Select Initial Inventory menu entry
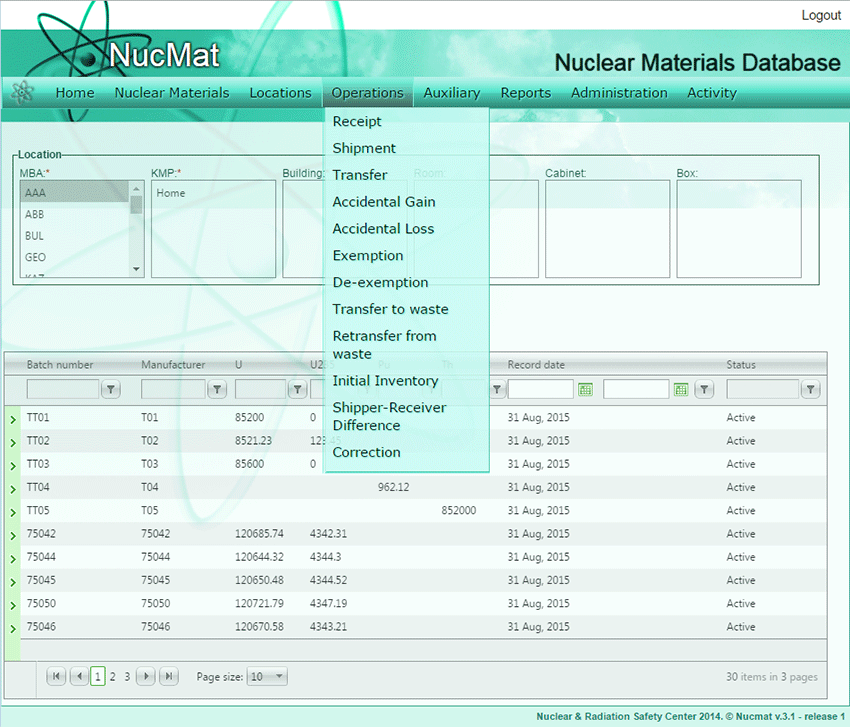Screen dimensions: 850x727 tap(385, 381)
